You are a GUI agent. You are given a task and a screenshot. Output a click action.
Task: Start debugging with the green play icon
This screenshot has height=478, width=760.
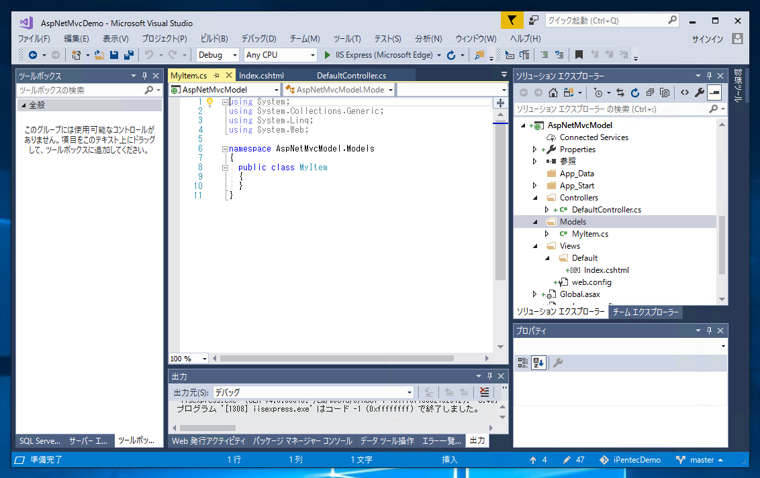(327, 55)
